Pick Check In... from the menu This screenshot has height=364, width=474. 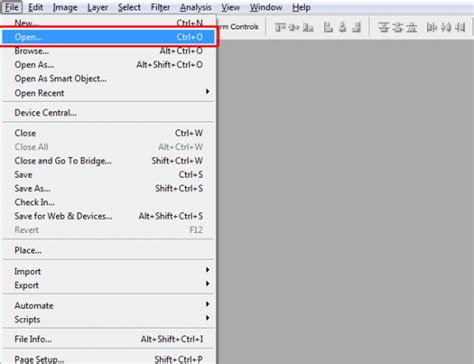[108, 202]
